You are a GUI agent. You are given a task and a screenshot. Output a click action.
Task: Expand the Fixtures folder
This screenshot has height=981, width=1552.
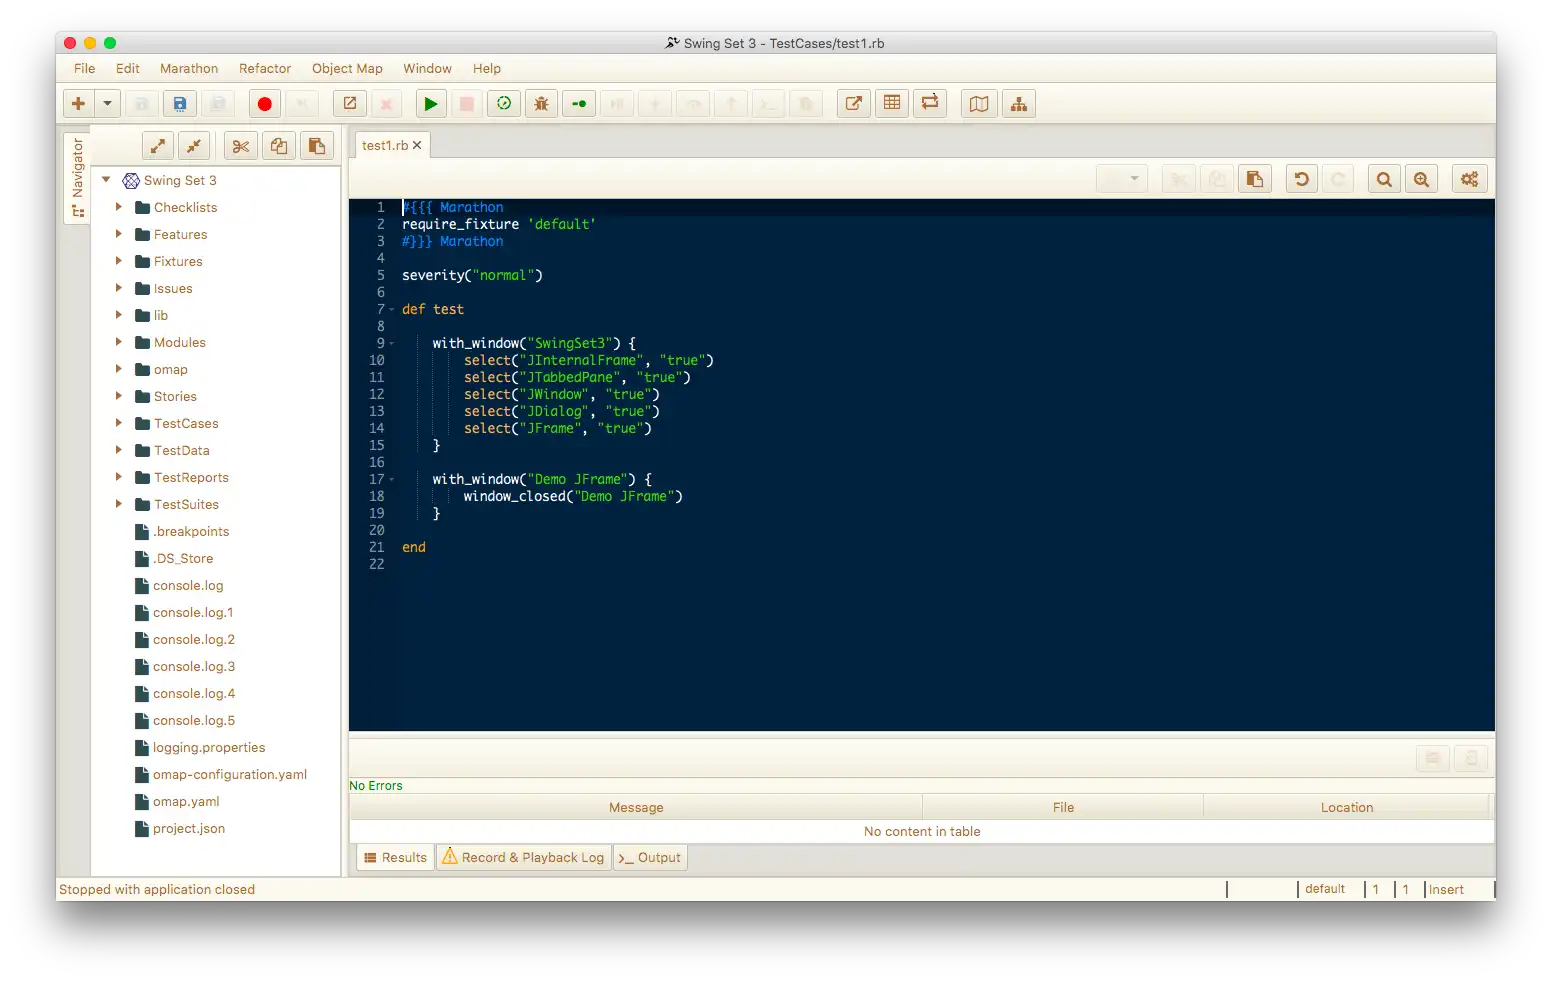[119, 261]
